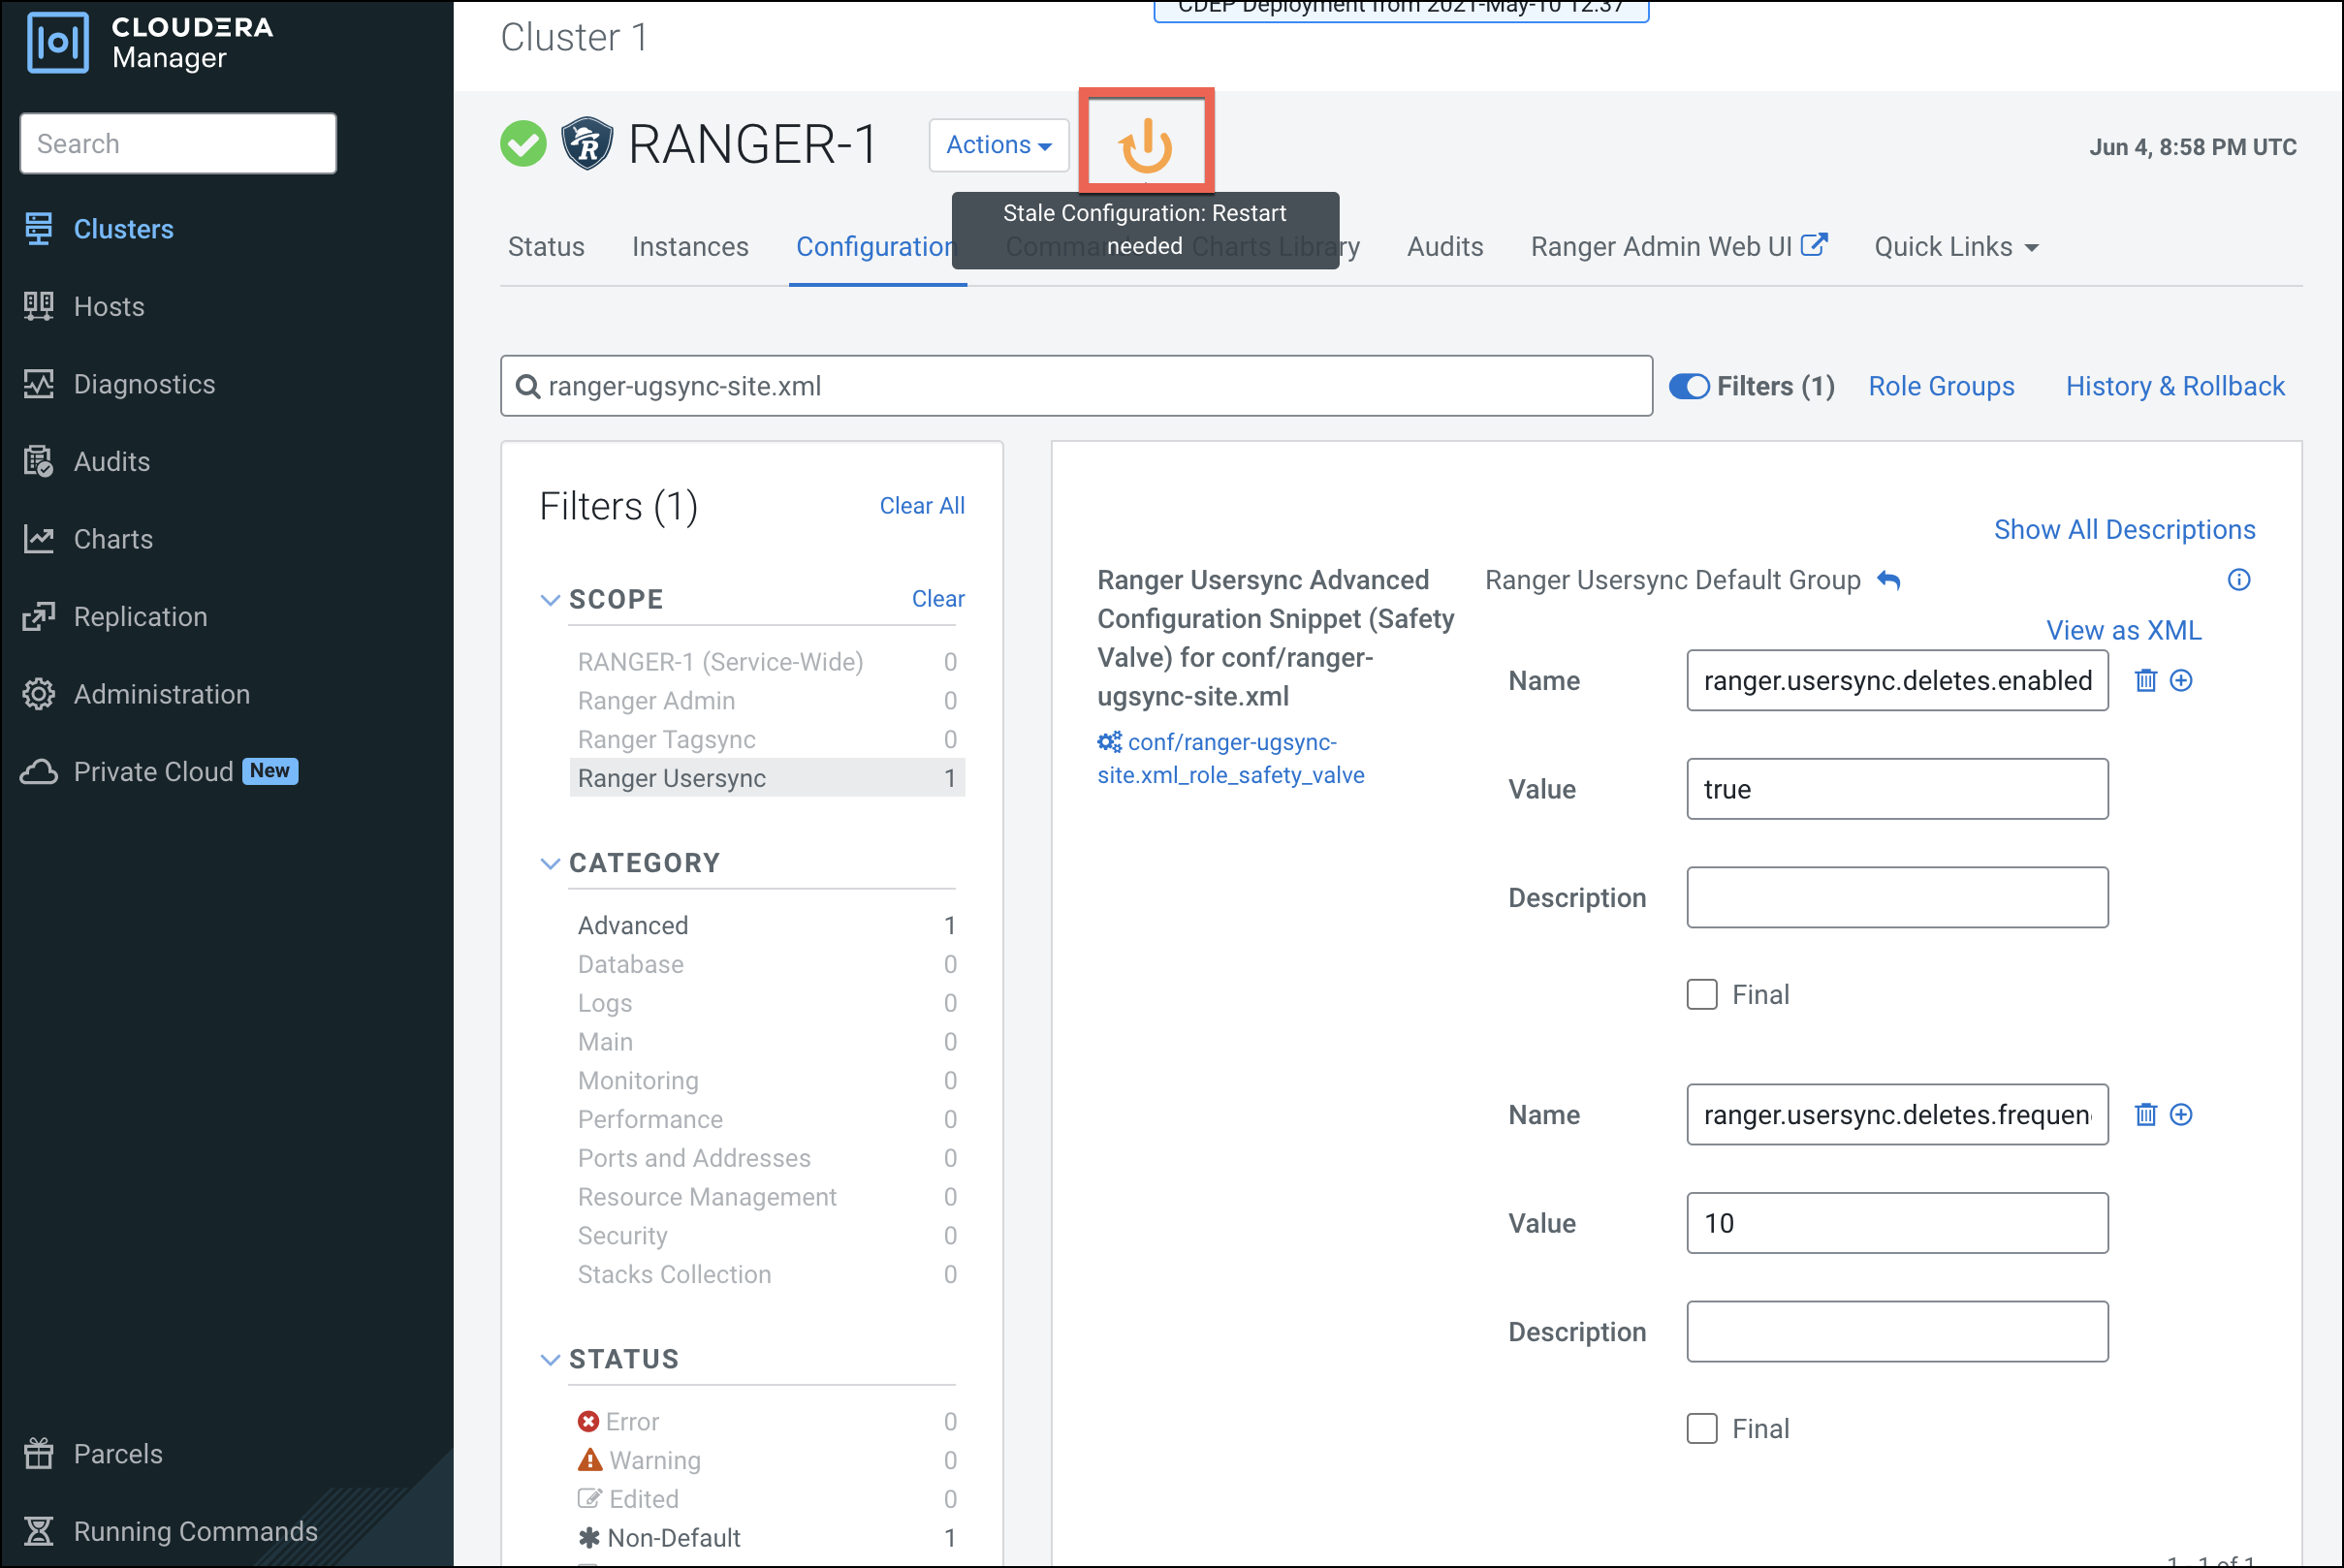The width and height of the screenshot is (2344, 1568).
Task: Open the Actions dropdown
Action: tap(998, 145)
